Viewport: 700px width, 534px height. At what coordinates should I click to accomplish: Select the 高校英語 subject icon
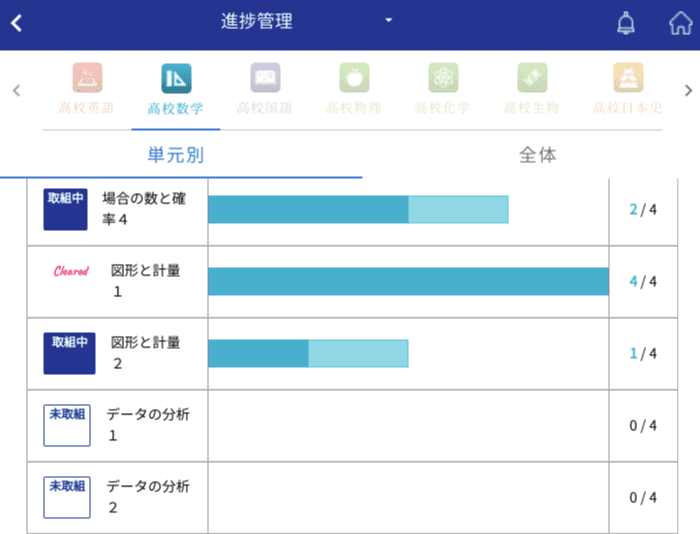click(88, 78)
